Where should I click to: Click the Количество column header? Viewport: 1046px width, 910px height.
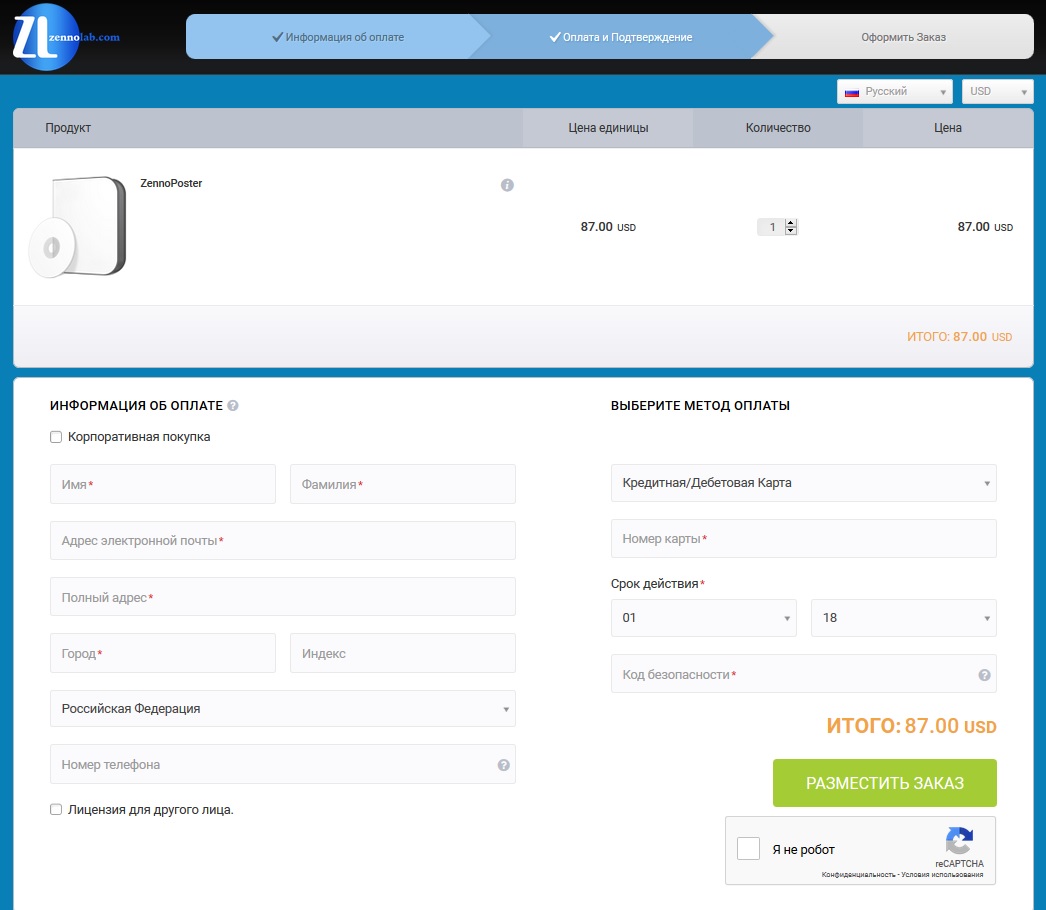tap(778, 127)
